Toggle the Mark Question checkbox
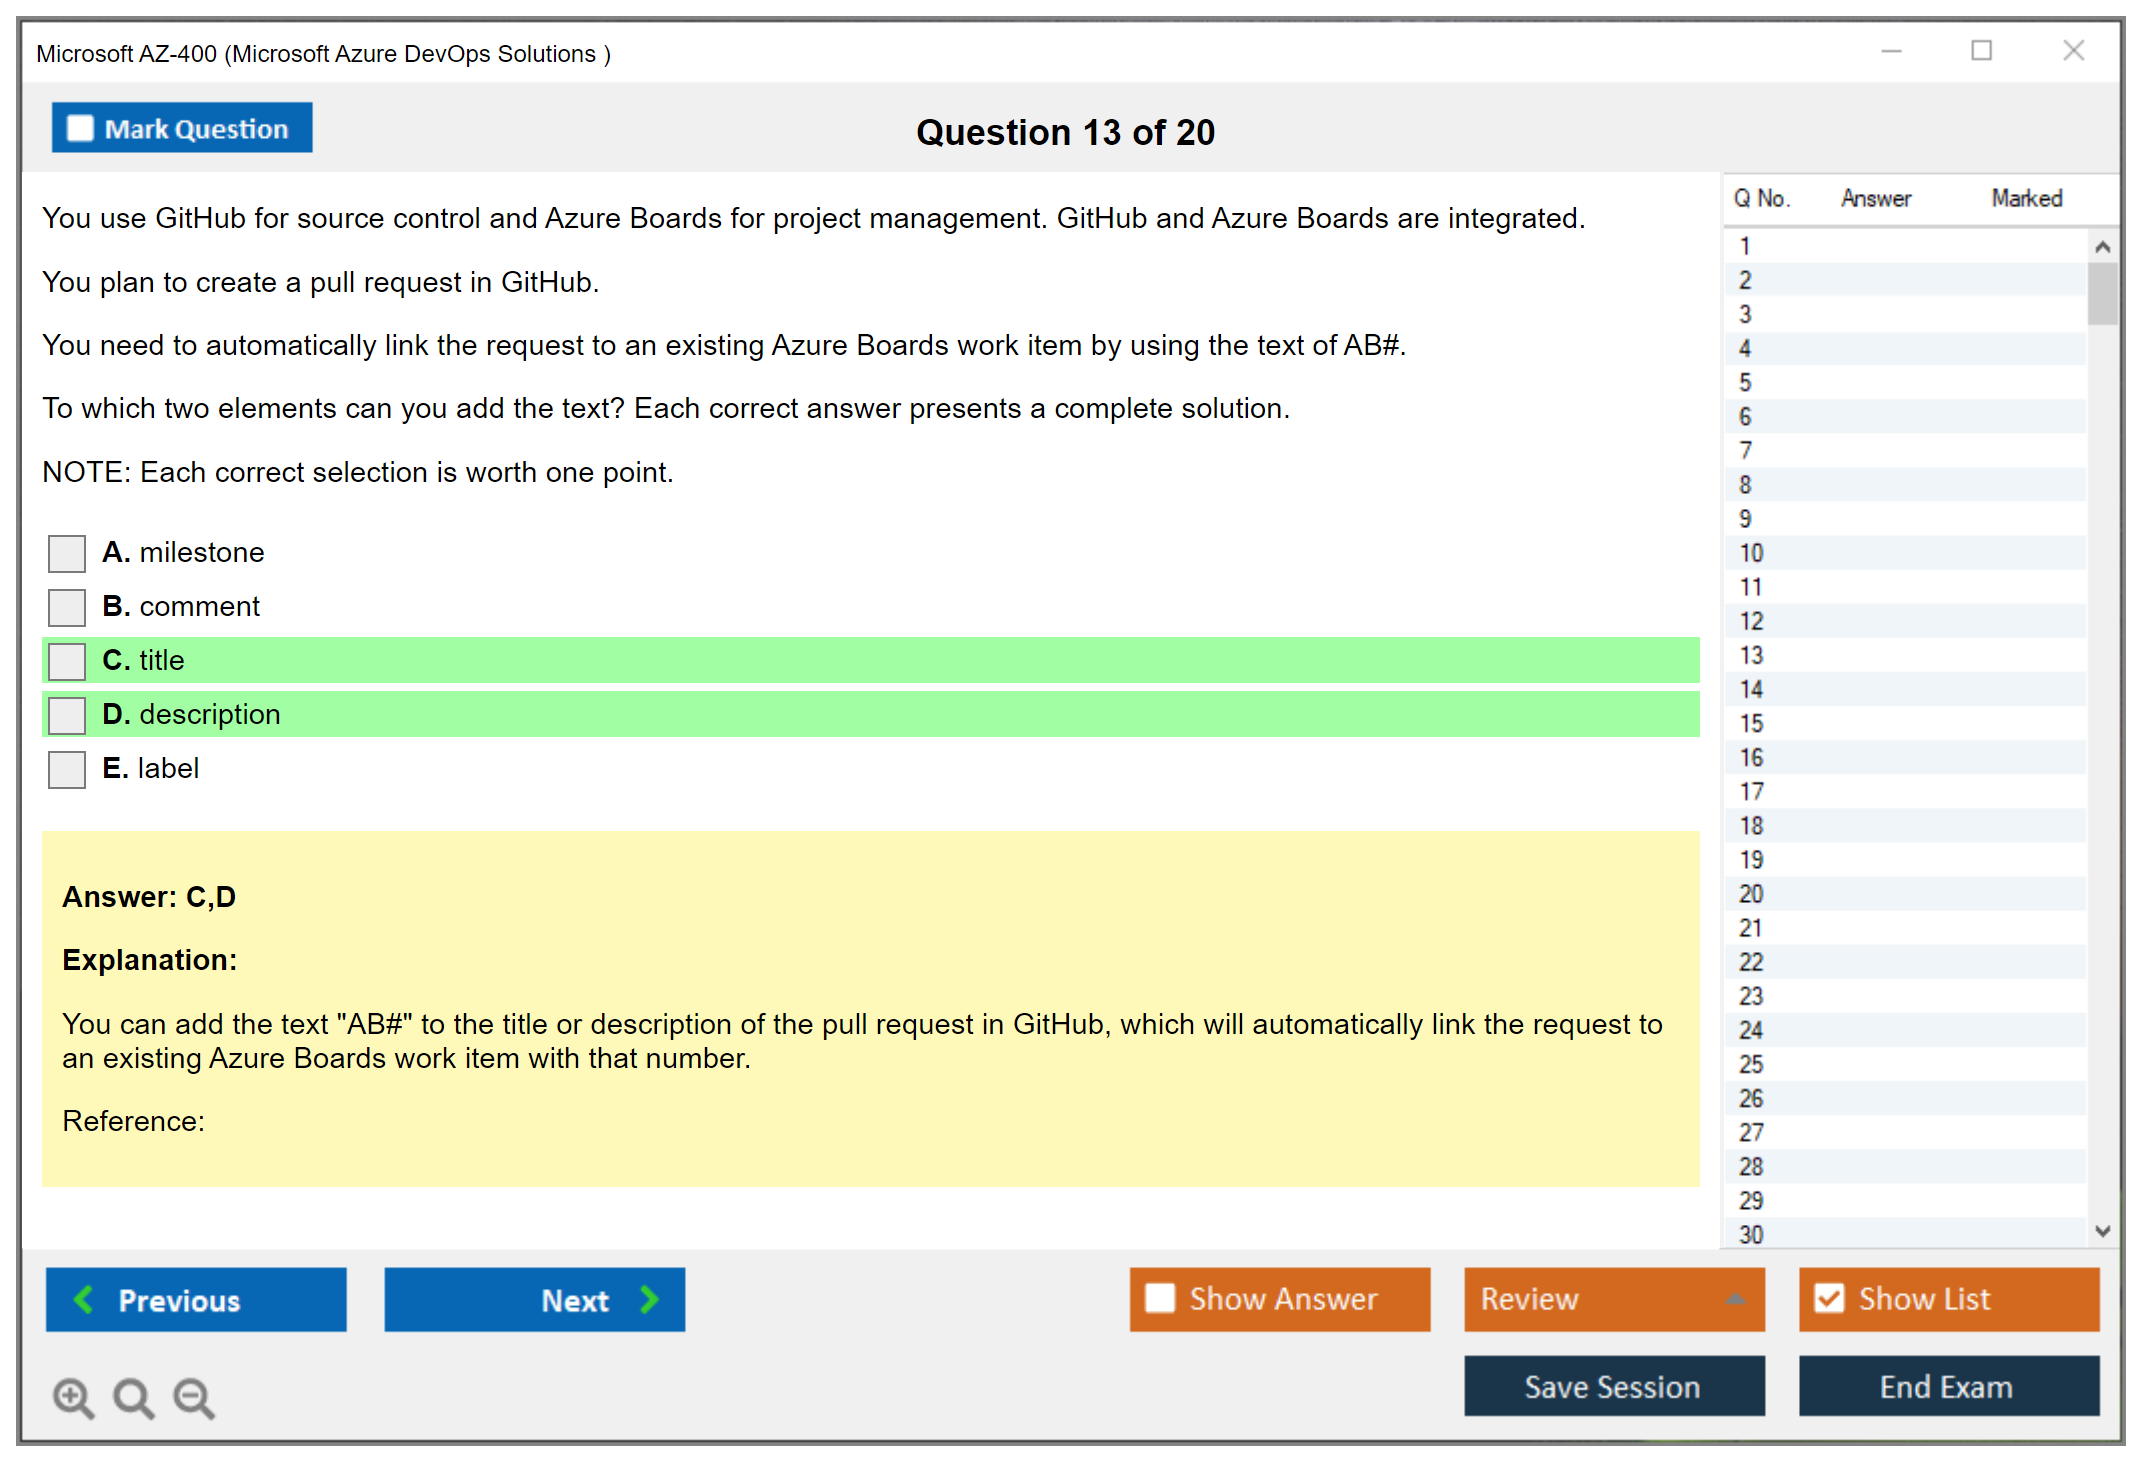The image size is (2150, 1470). click(80, 129)
